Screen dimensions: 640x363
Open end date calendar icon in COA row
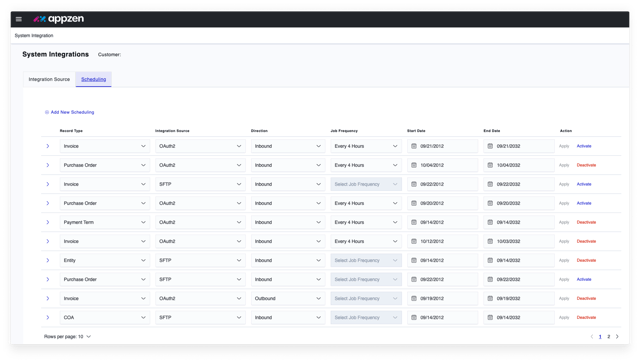coord(490,318)
